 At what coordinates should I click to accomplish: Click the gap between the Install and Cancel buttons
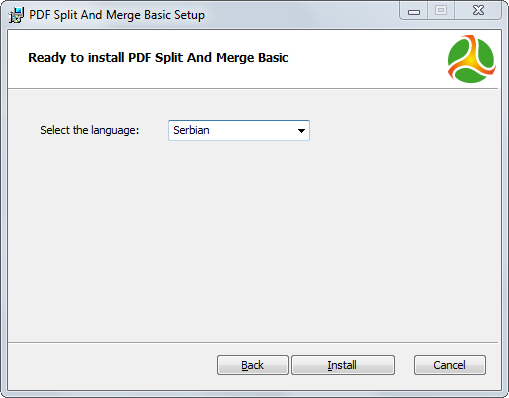pyautogui.click(x=404, y=365)
